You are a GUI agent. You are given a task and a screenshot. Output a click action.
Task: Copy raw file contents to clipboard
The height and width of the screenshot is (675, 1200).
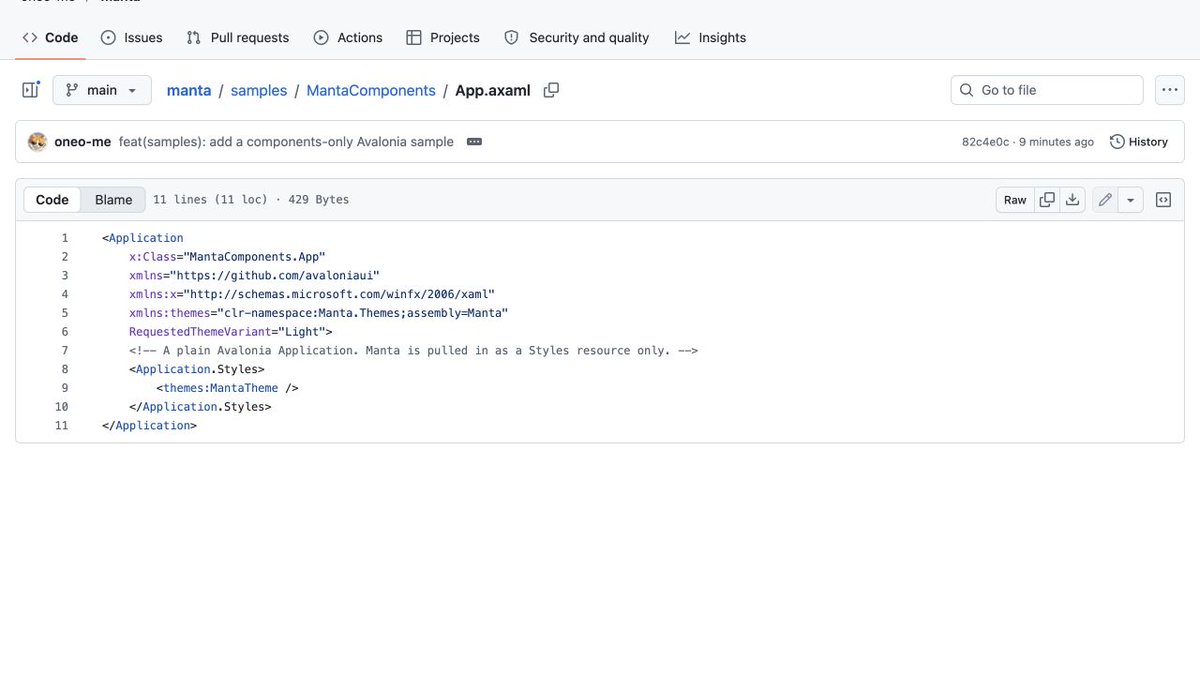tap(1047, 200)
